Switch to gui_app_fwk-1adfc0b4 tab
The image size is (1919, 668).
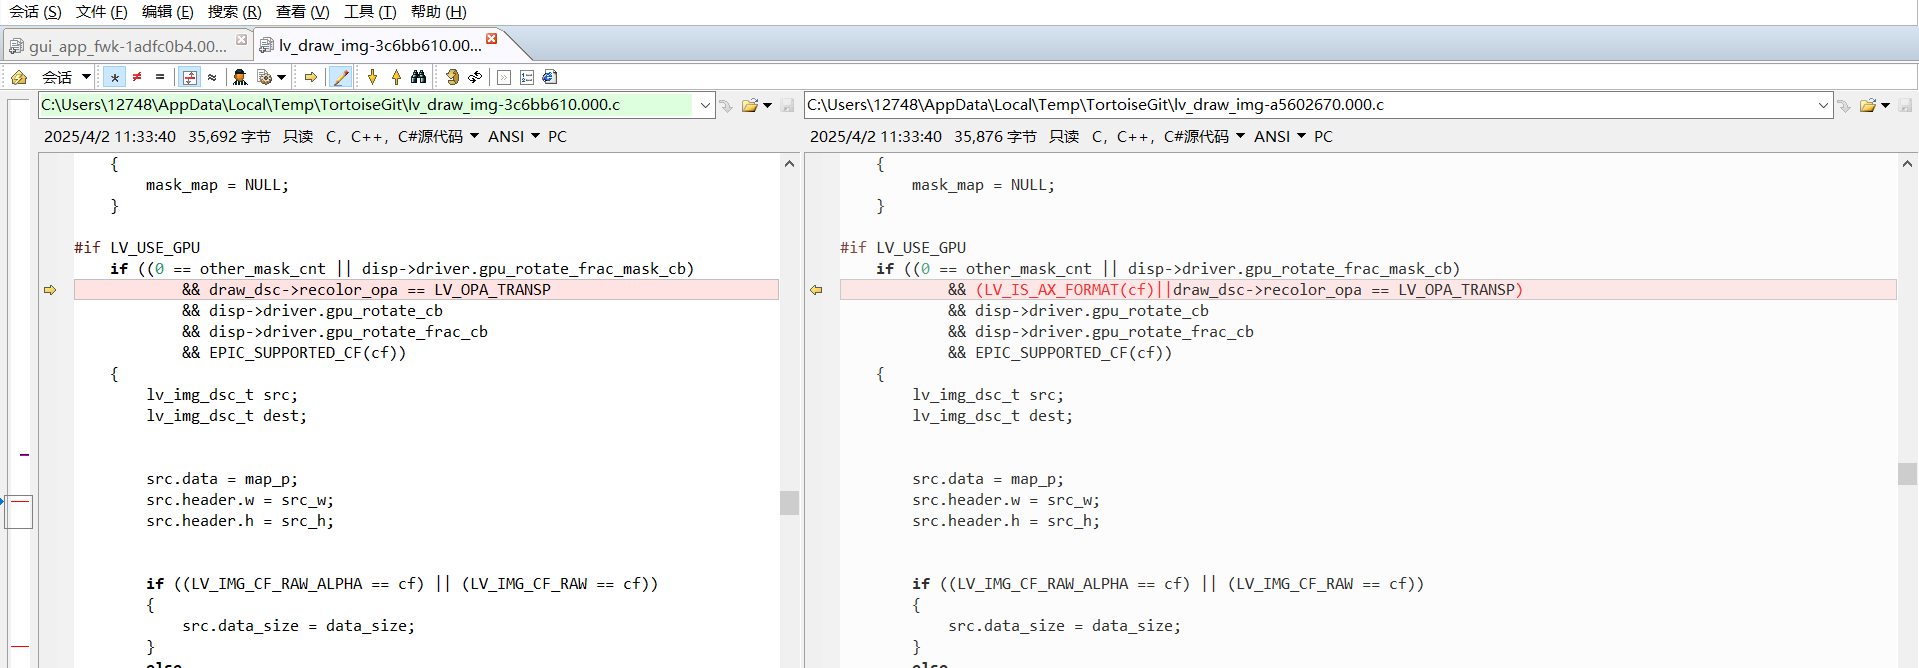127,46
